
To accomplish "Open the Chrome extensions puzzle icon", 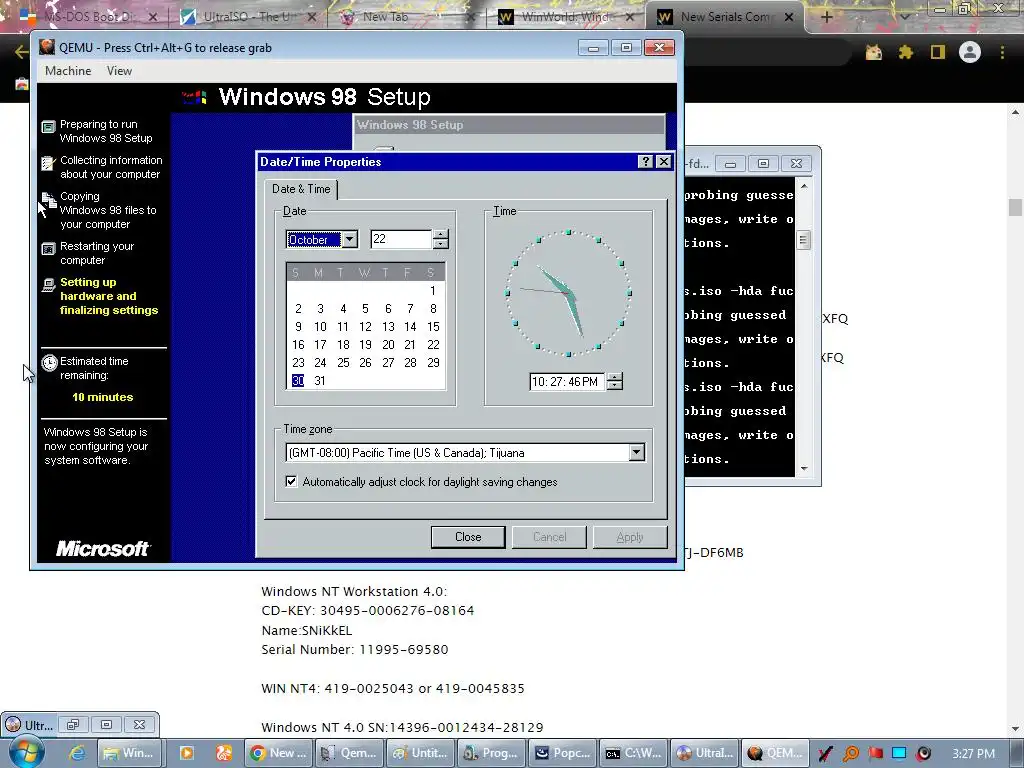I will (905, 52).
